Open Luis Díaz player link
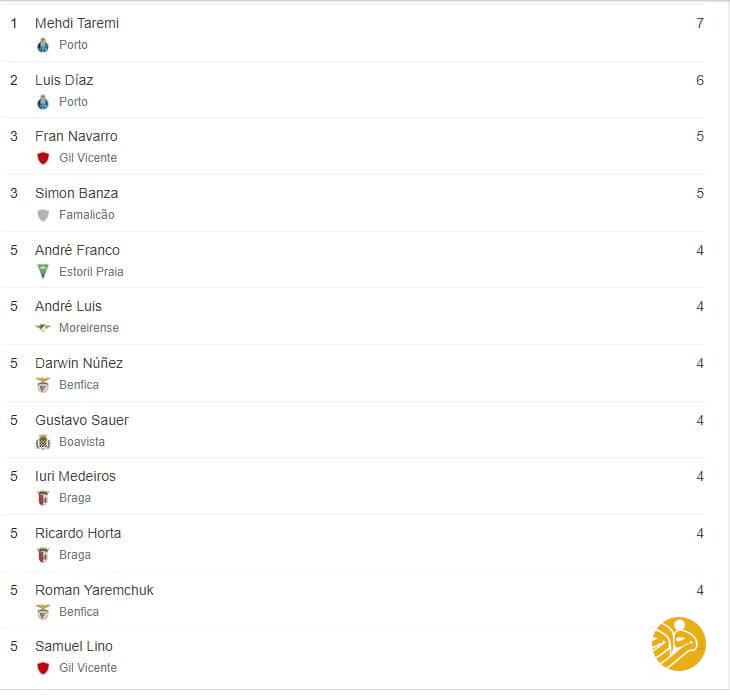This screenshot has height=696, width=730. pyautogui.click(x=64, y=80)
